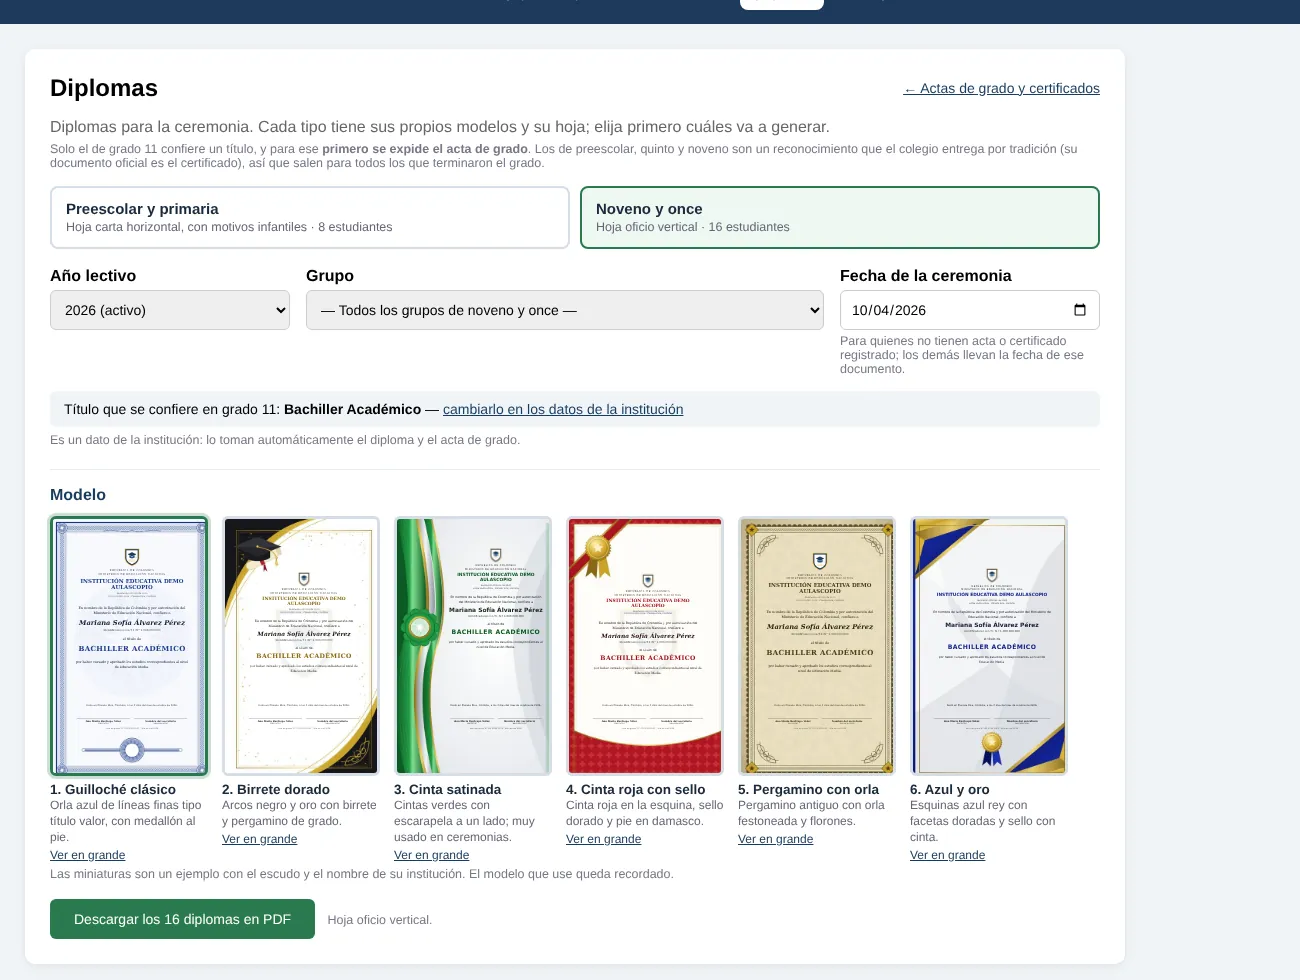
Task: Choose the Cinta roja con sello thumbnail
Action: pos(645,646)
